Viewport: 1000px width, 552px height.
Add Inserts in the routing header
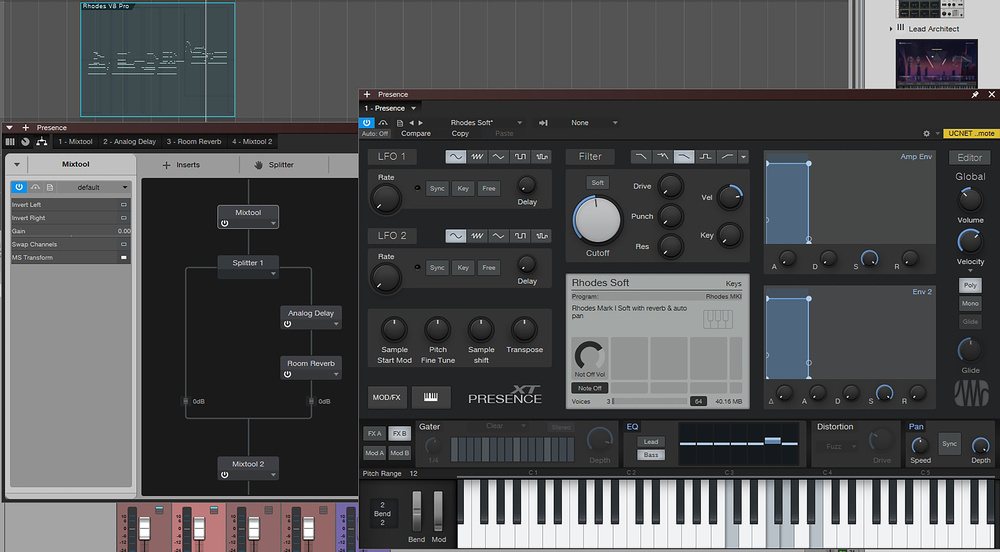[181, 164]
